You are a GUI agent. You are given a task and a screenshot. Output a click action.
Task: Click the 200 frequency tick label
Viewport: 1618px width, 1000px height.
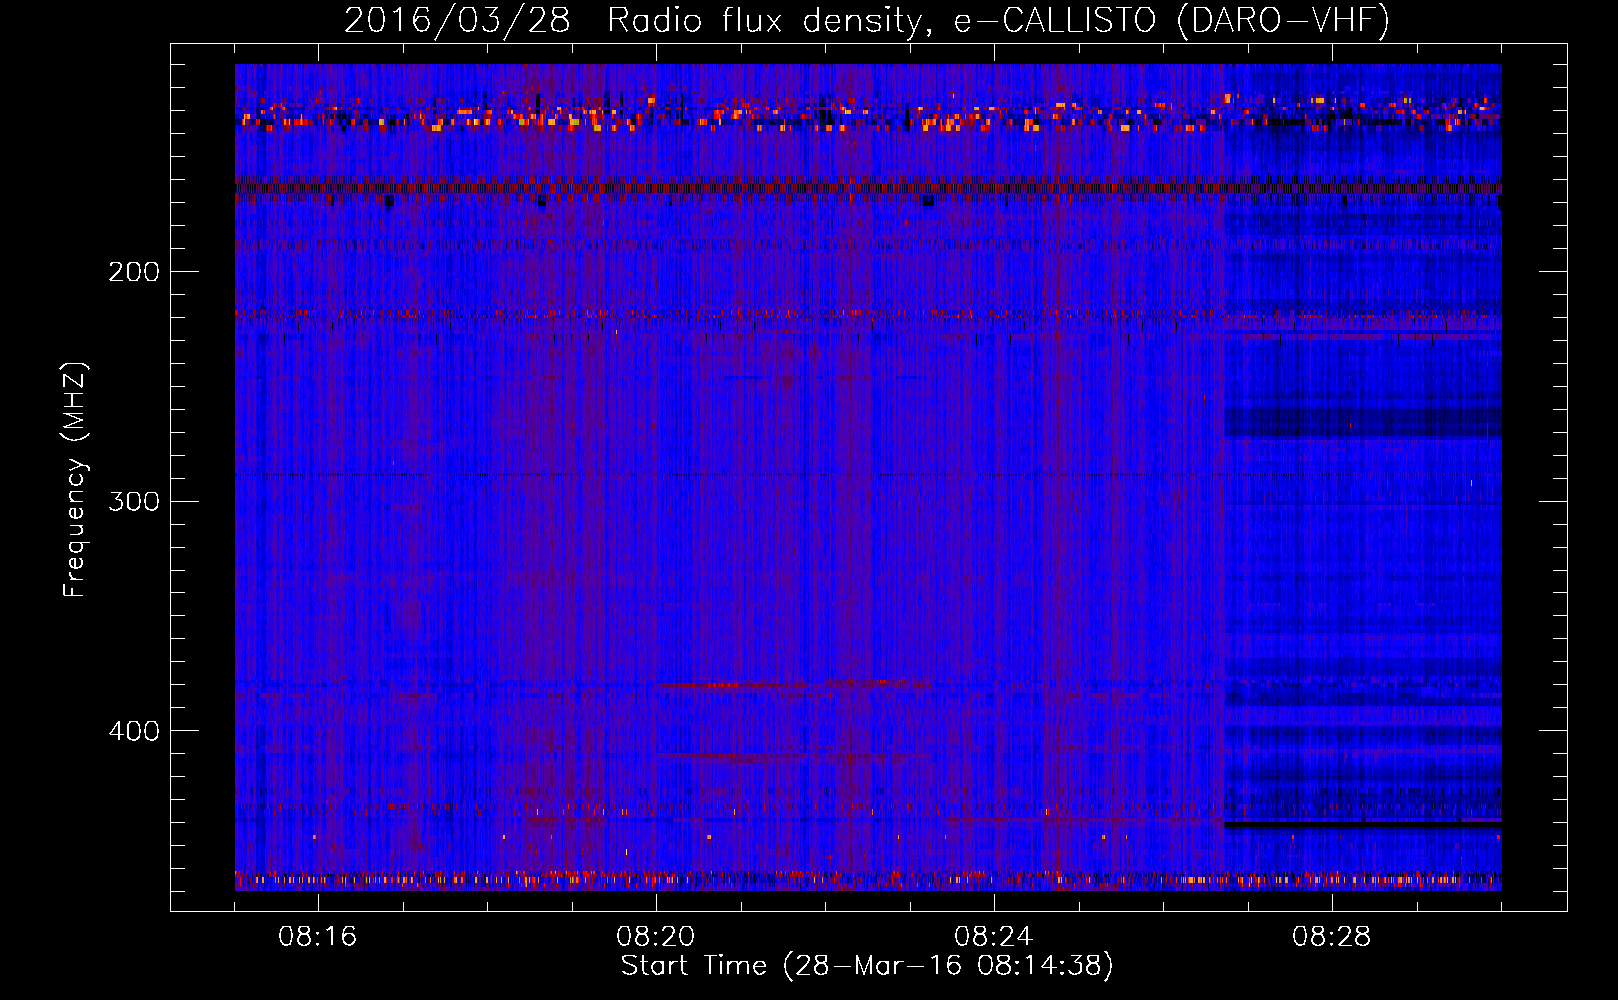pos(134,272)
